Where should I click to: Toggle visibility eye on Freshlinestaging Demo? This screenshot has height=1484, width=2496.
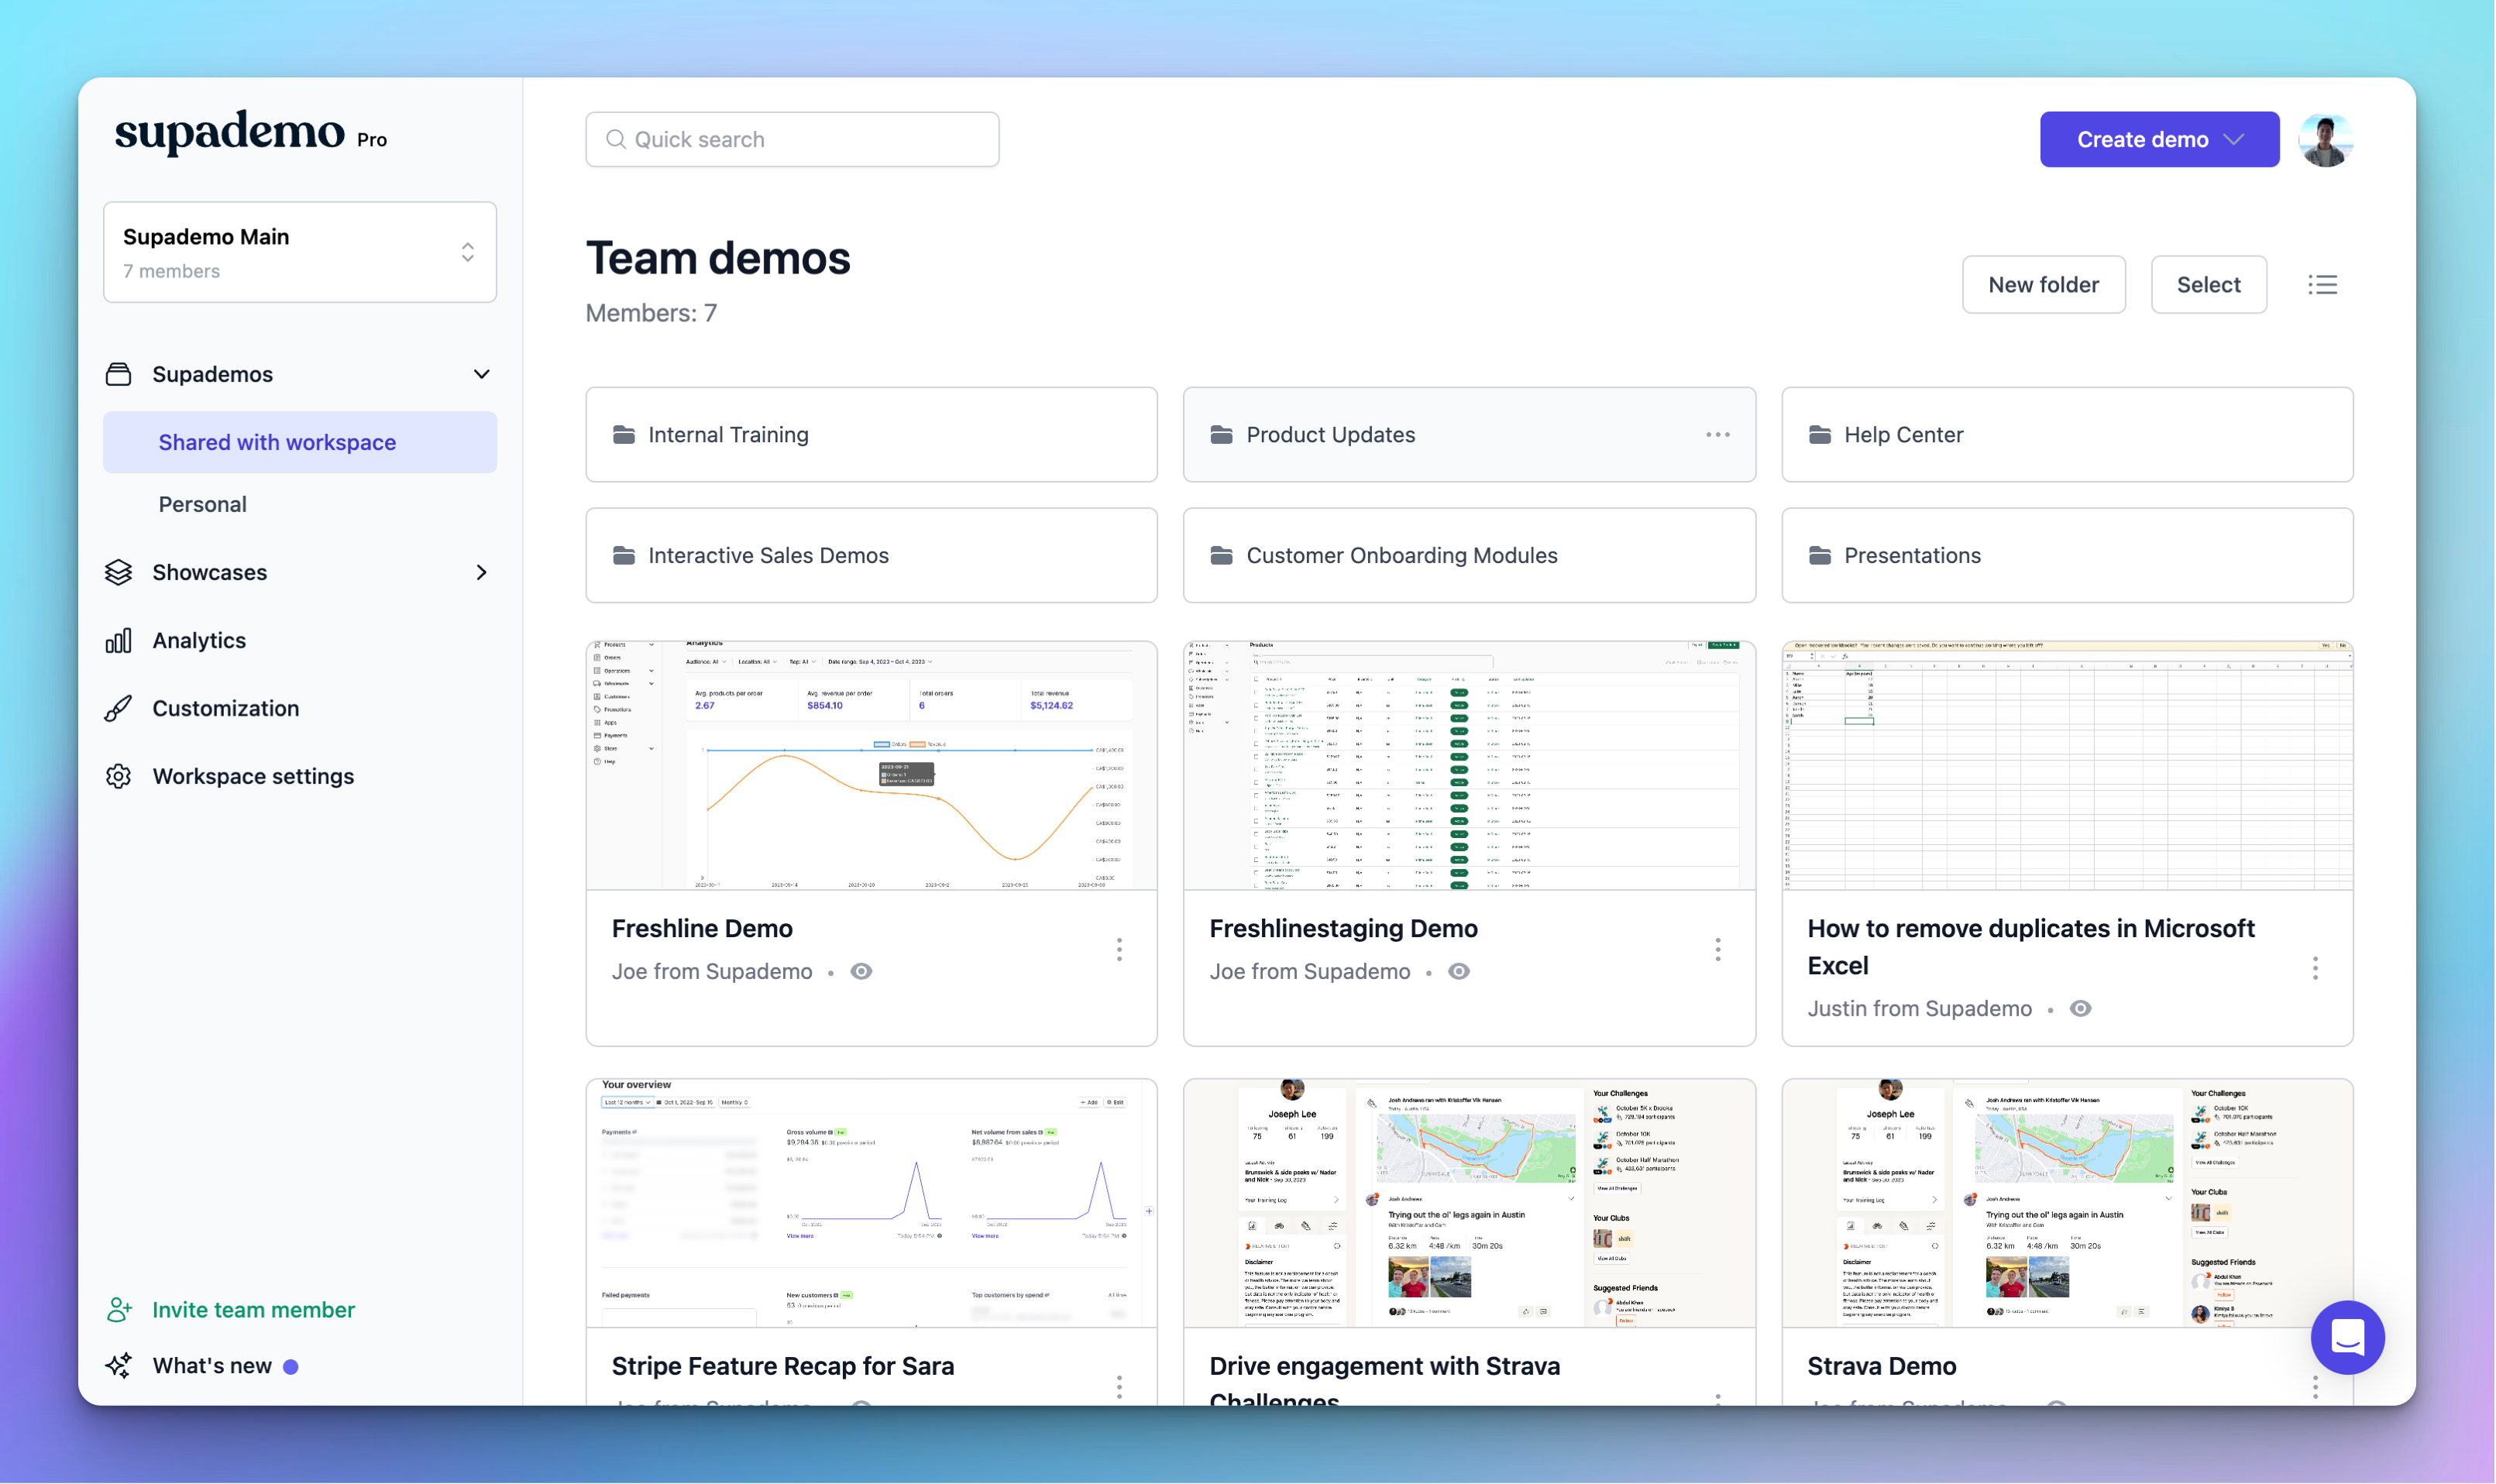(x=1459, y=971)
